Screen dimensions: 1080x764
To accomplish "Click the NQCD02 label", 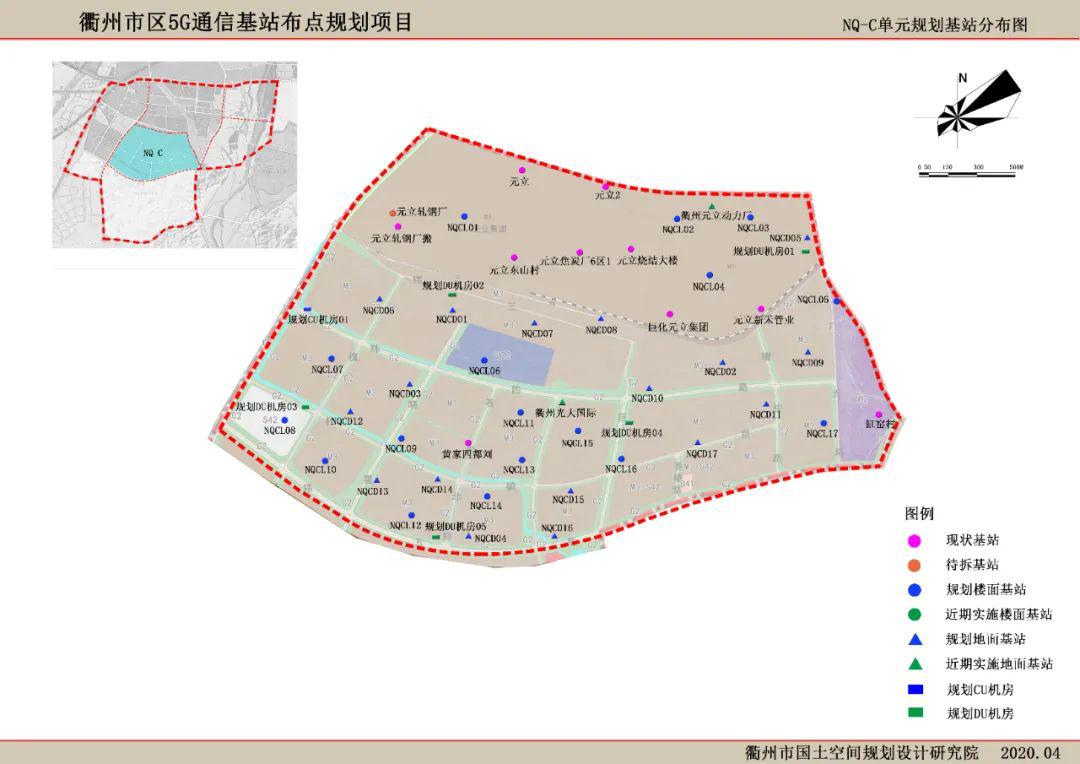I will pyautogui.click(x=720, y=372).
